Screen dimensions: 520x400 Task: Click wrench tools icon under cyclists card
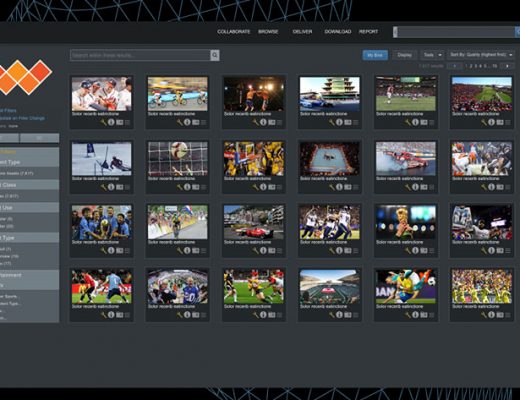[x=180, y=122]
